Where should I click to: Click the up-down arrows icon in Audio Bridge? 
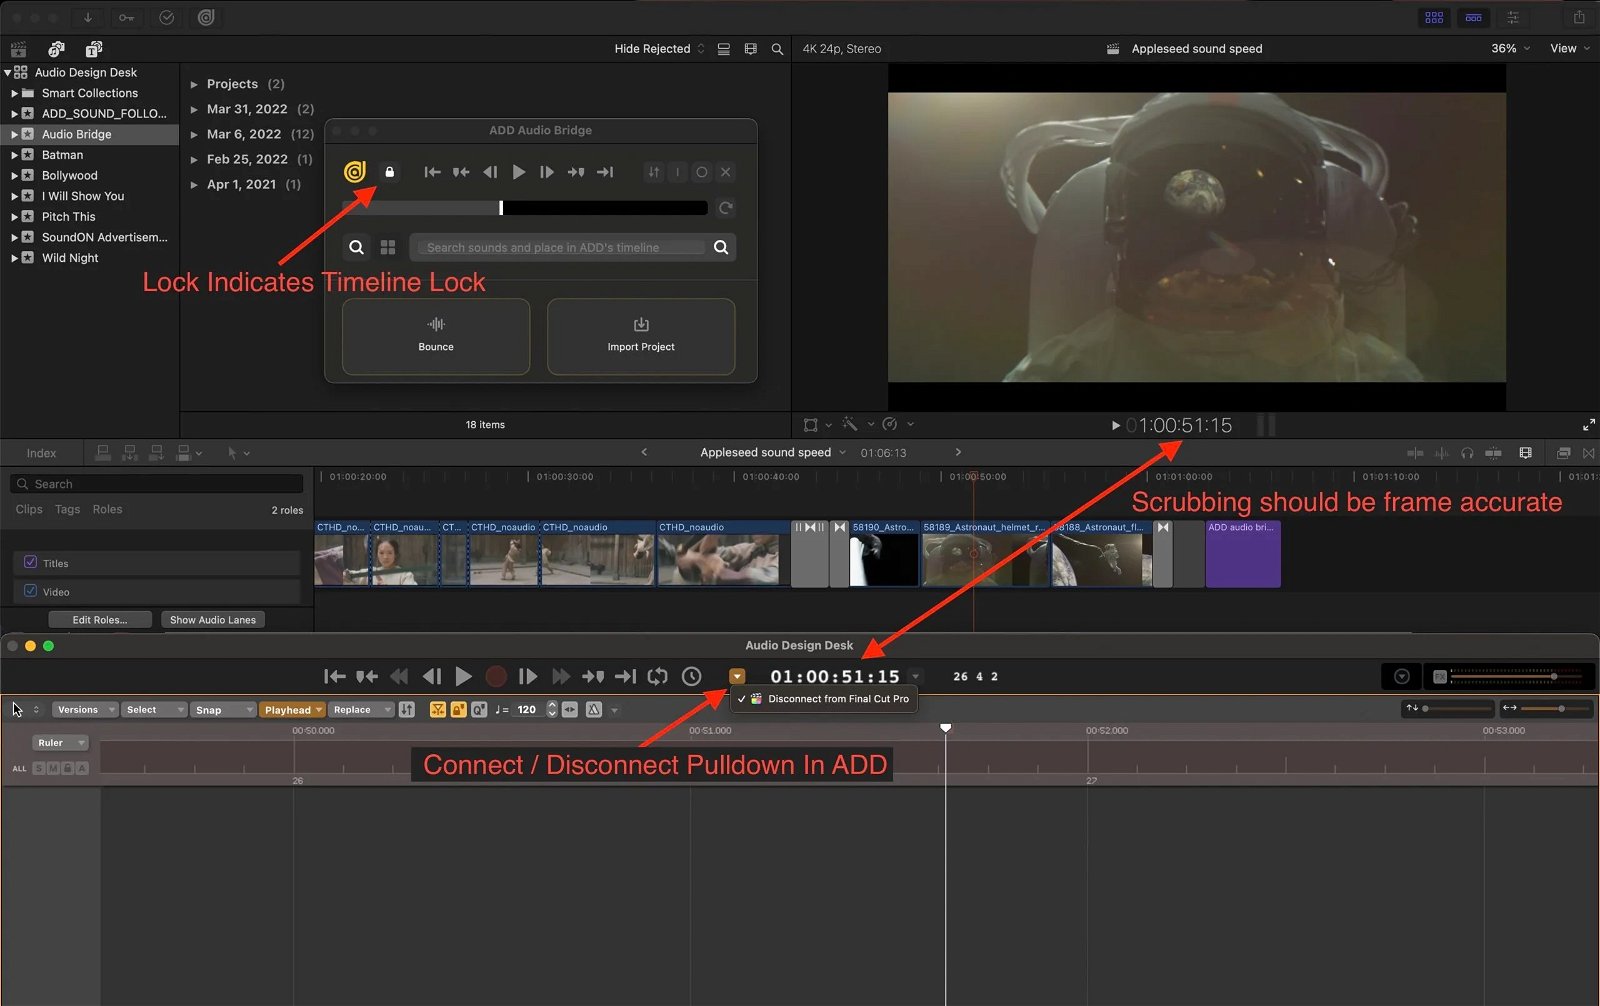pos(654,172)
